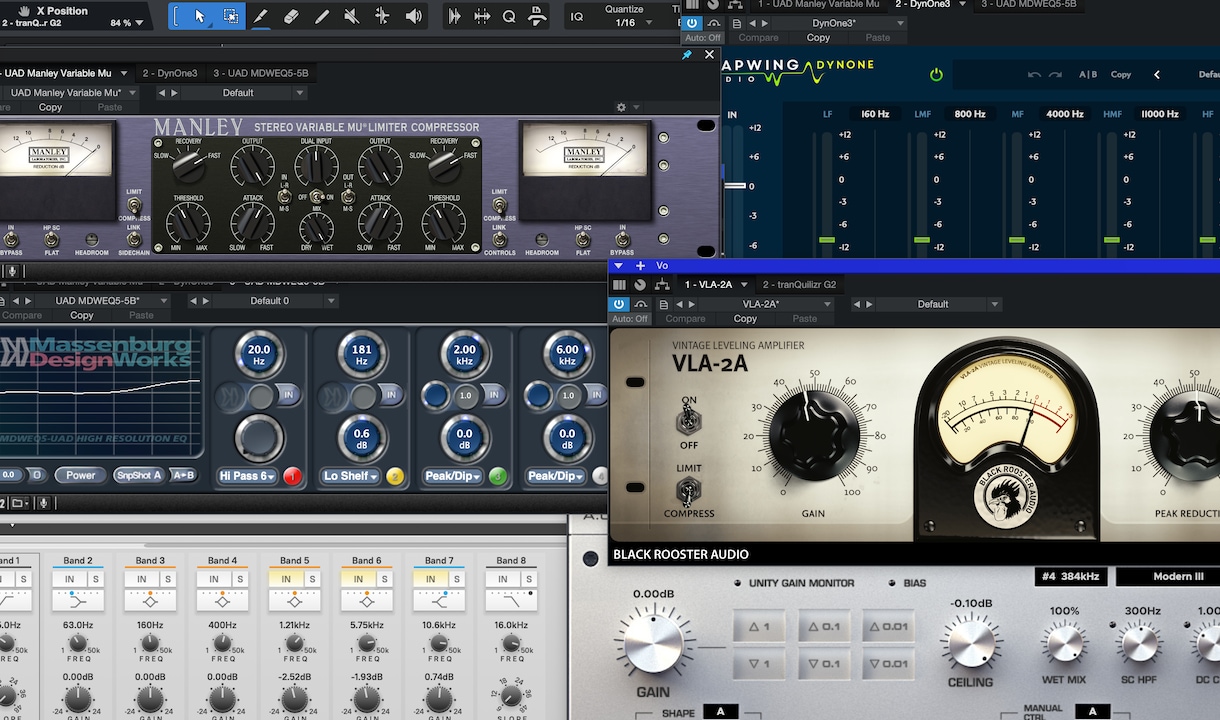Click the IQ input quantize button
Image resolution: width=1220 pixels, height=720 pixels.
click(577, 16)
